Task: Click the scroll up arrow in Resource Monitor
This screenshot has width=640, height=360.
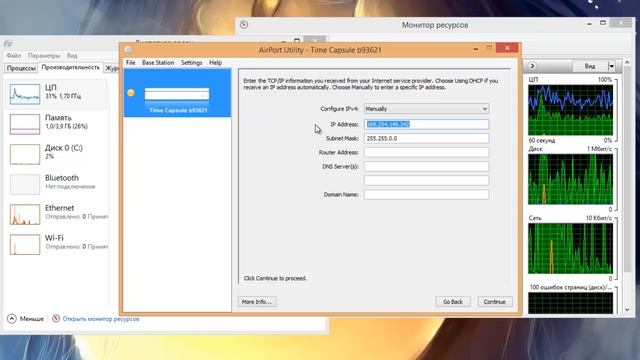Action: point(628,62)
